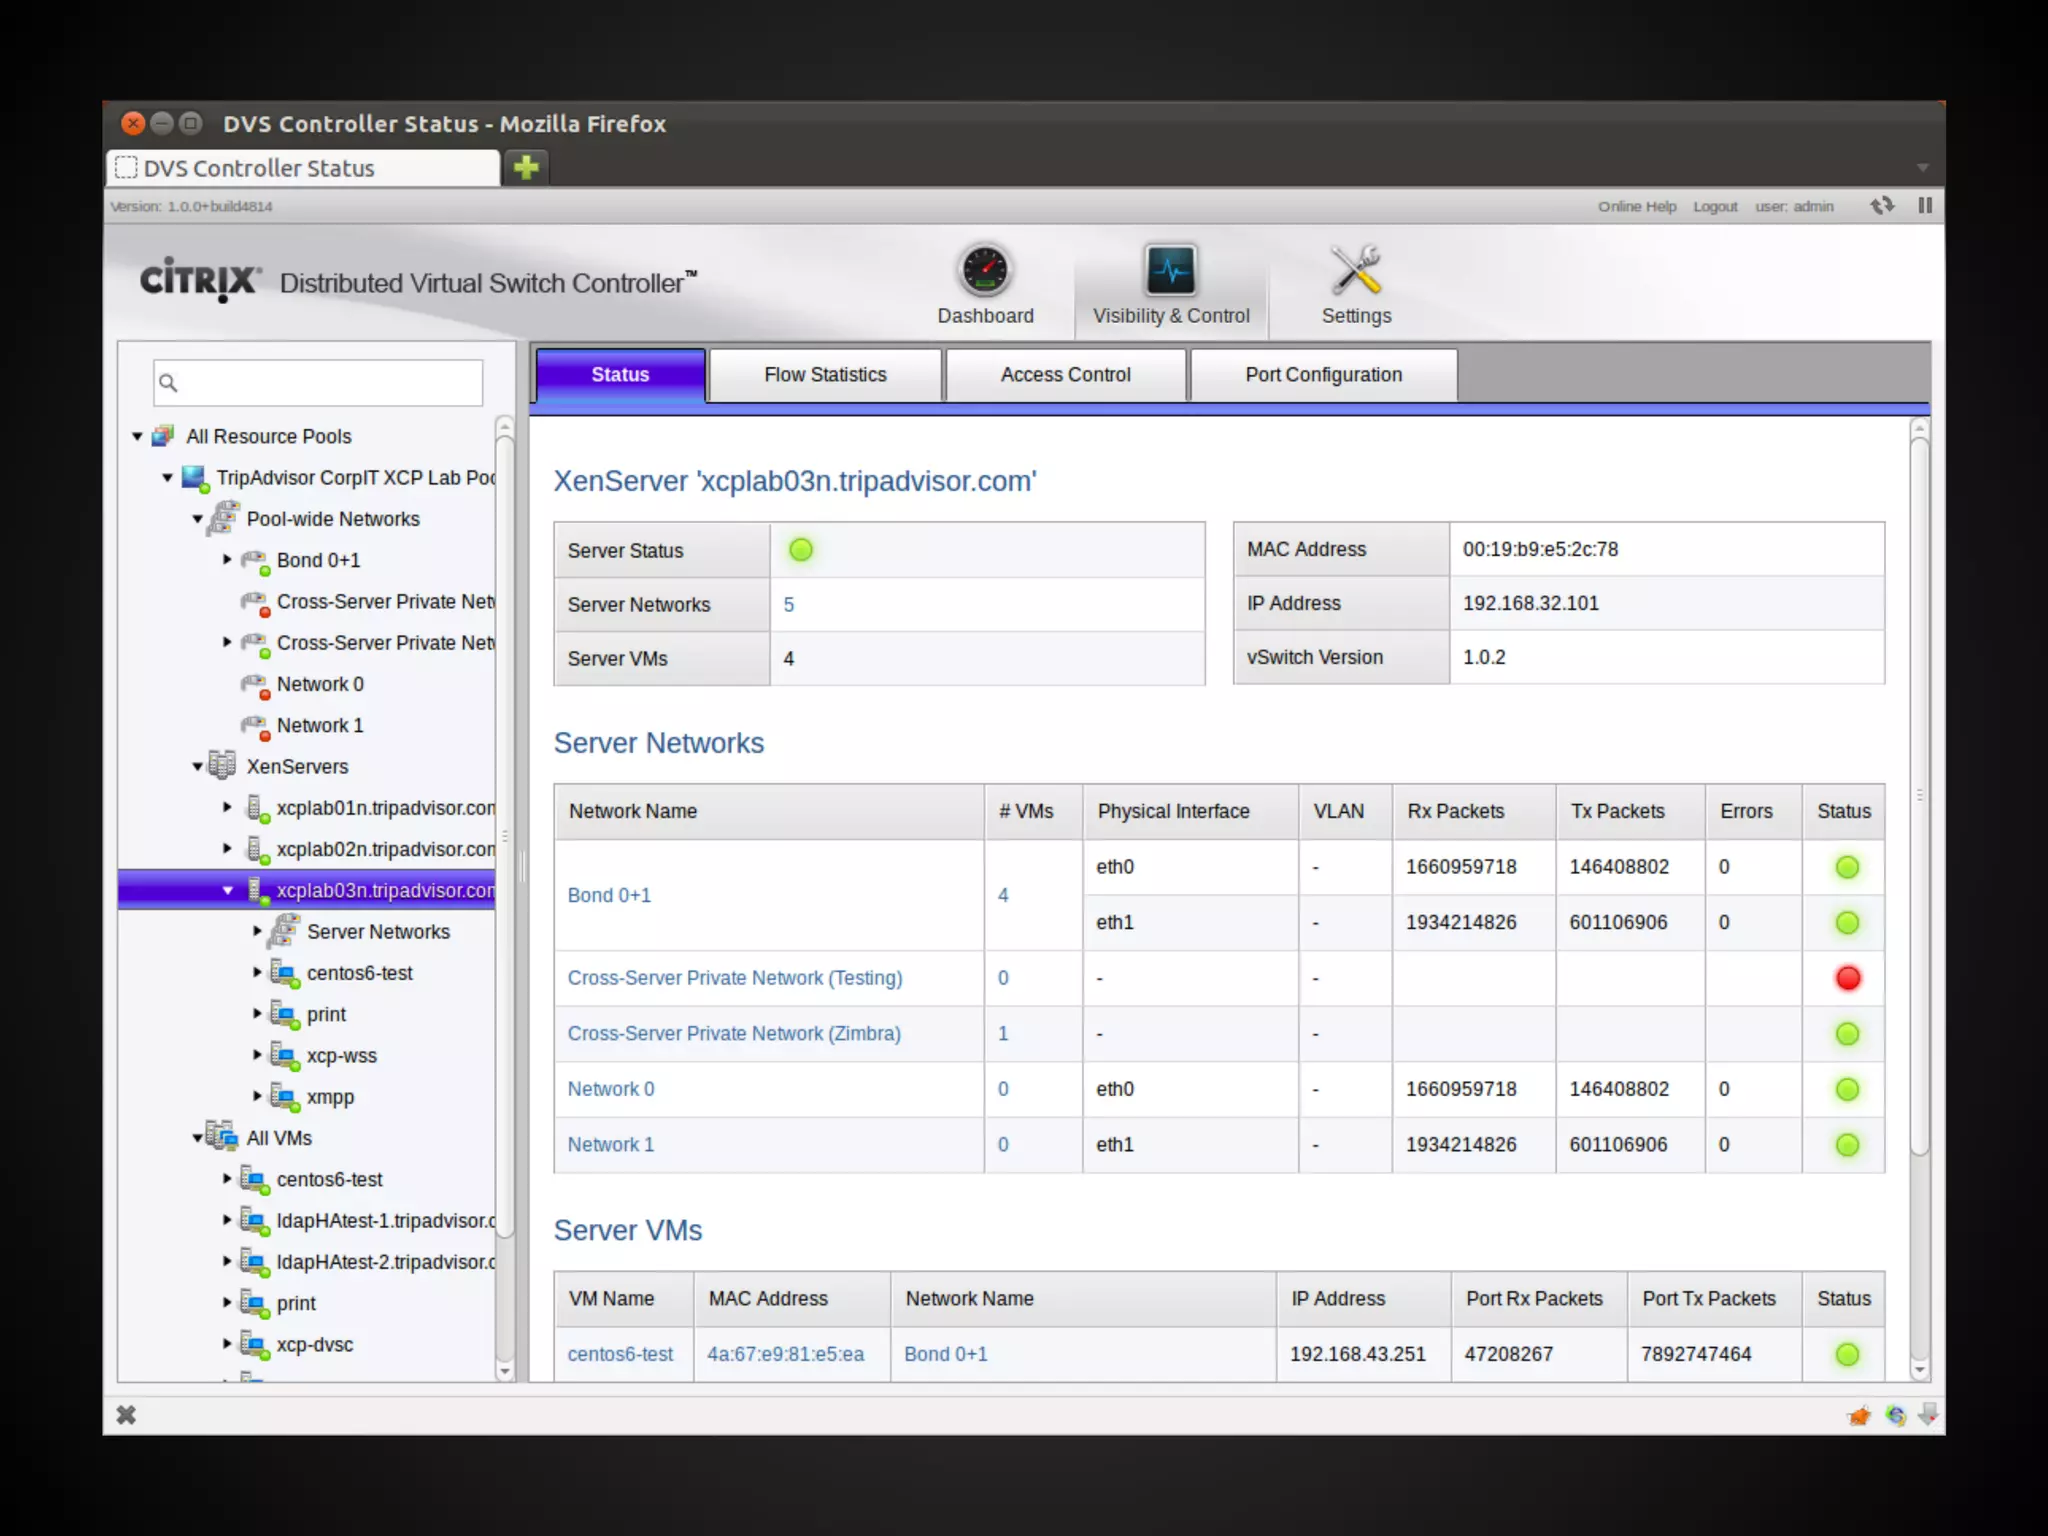2048x1536 pixels.
Task: Expand the xcplab01n.tripadvisor.com server node
Action: pos(227,807)
